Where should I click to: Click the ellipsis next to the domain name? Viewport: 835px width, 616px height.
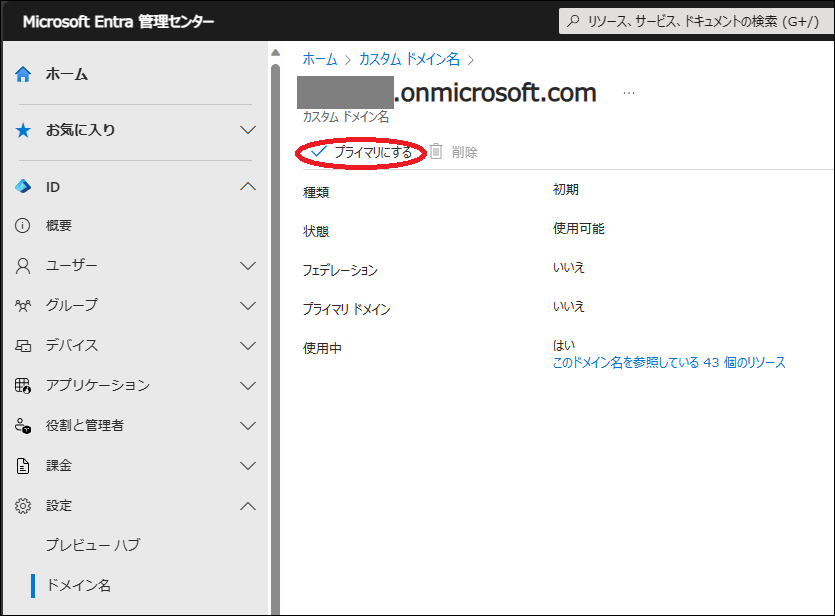[x=628, y=92]
